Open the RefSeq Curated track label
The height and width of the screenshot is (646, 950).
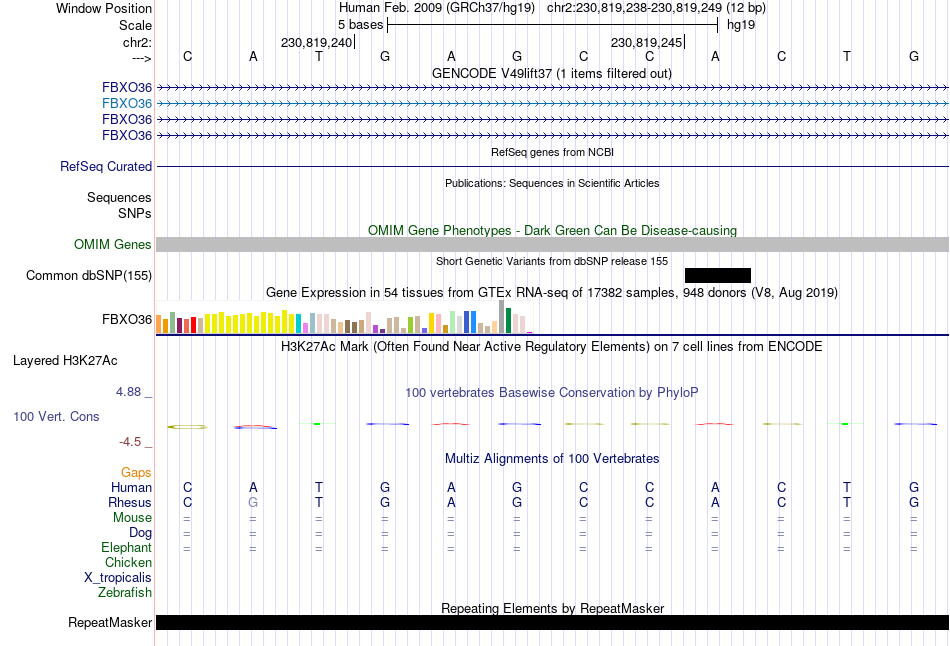click(x=106, y=167)
